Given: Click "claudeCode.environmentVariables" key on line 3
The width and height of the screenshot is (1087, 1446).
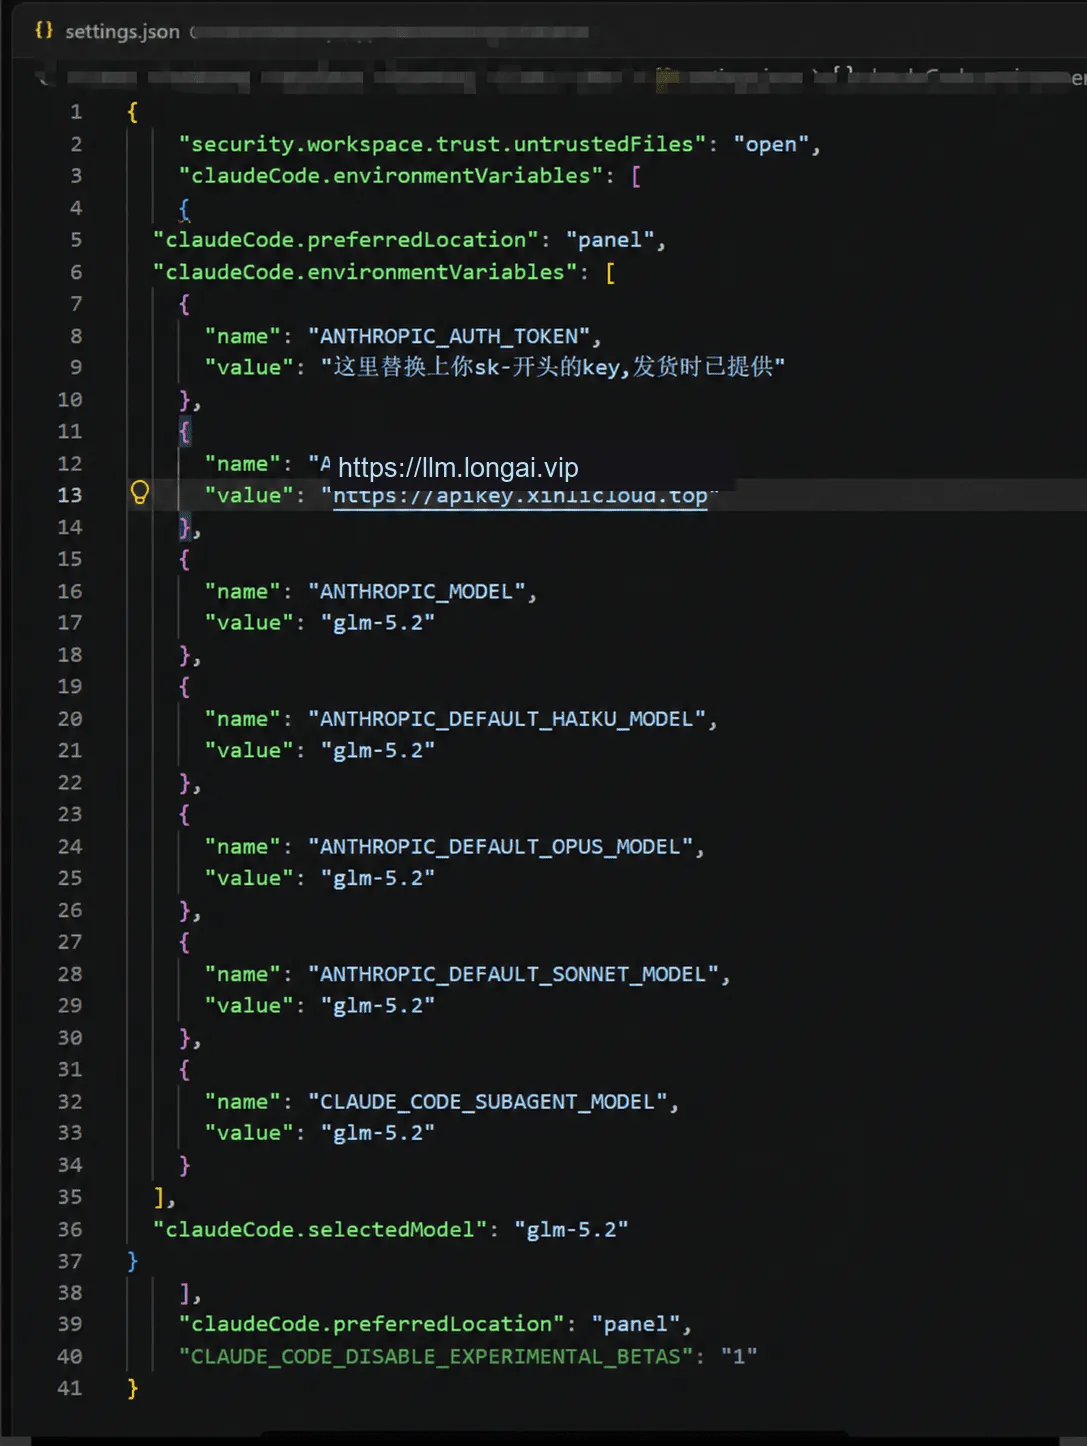Looking at the screenshot, I should [x=391, y=175].
